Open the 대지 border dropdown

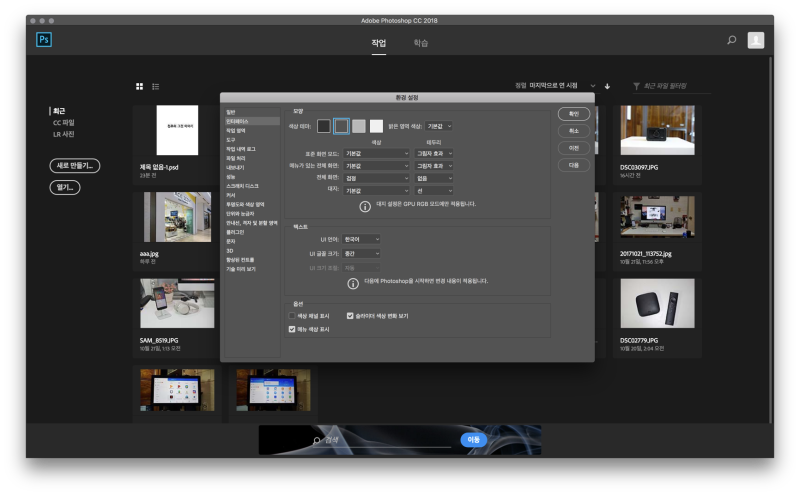coord(434,190)
